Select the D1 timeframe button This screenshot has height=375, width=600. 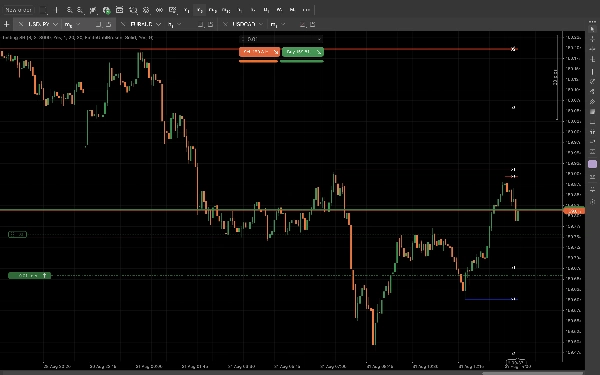(266, 10)
